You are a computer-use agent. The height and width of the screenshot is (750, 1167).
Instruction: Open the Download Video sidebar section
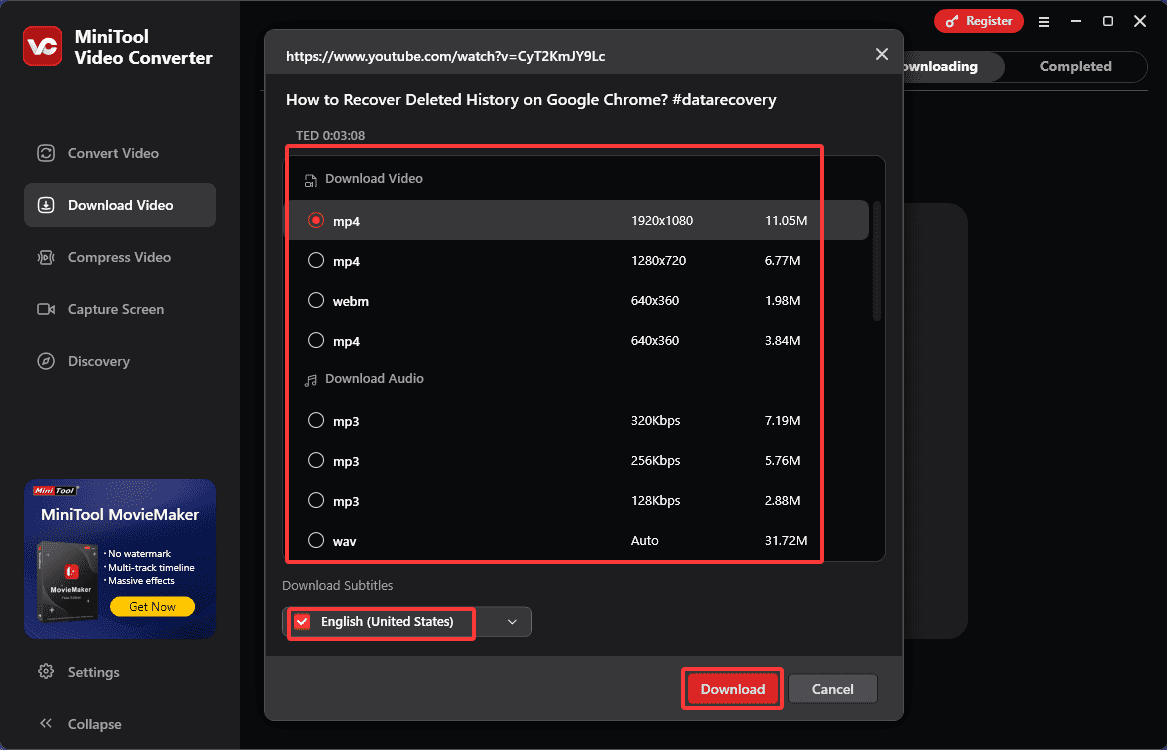(x=120, y=205)
